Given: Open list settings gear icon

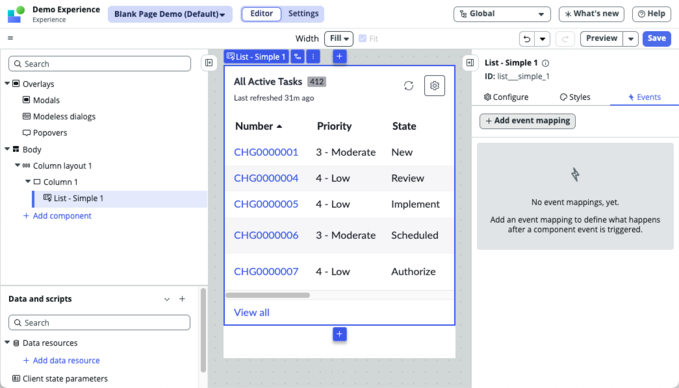Looking at the screenshot, I should pos(434,86).
